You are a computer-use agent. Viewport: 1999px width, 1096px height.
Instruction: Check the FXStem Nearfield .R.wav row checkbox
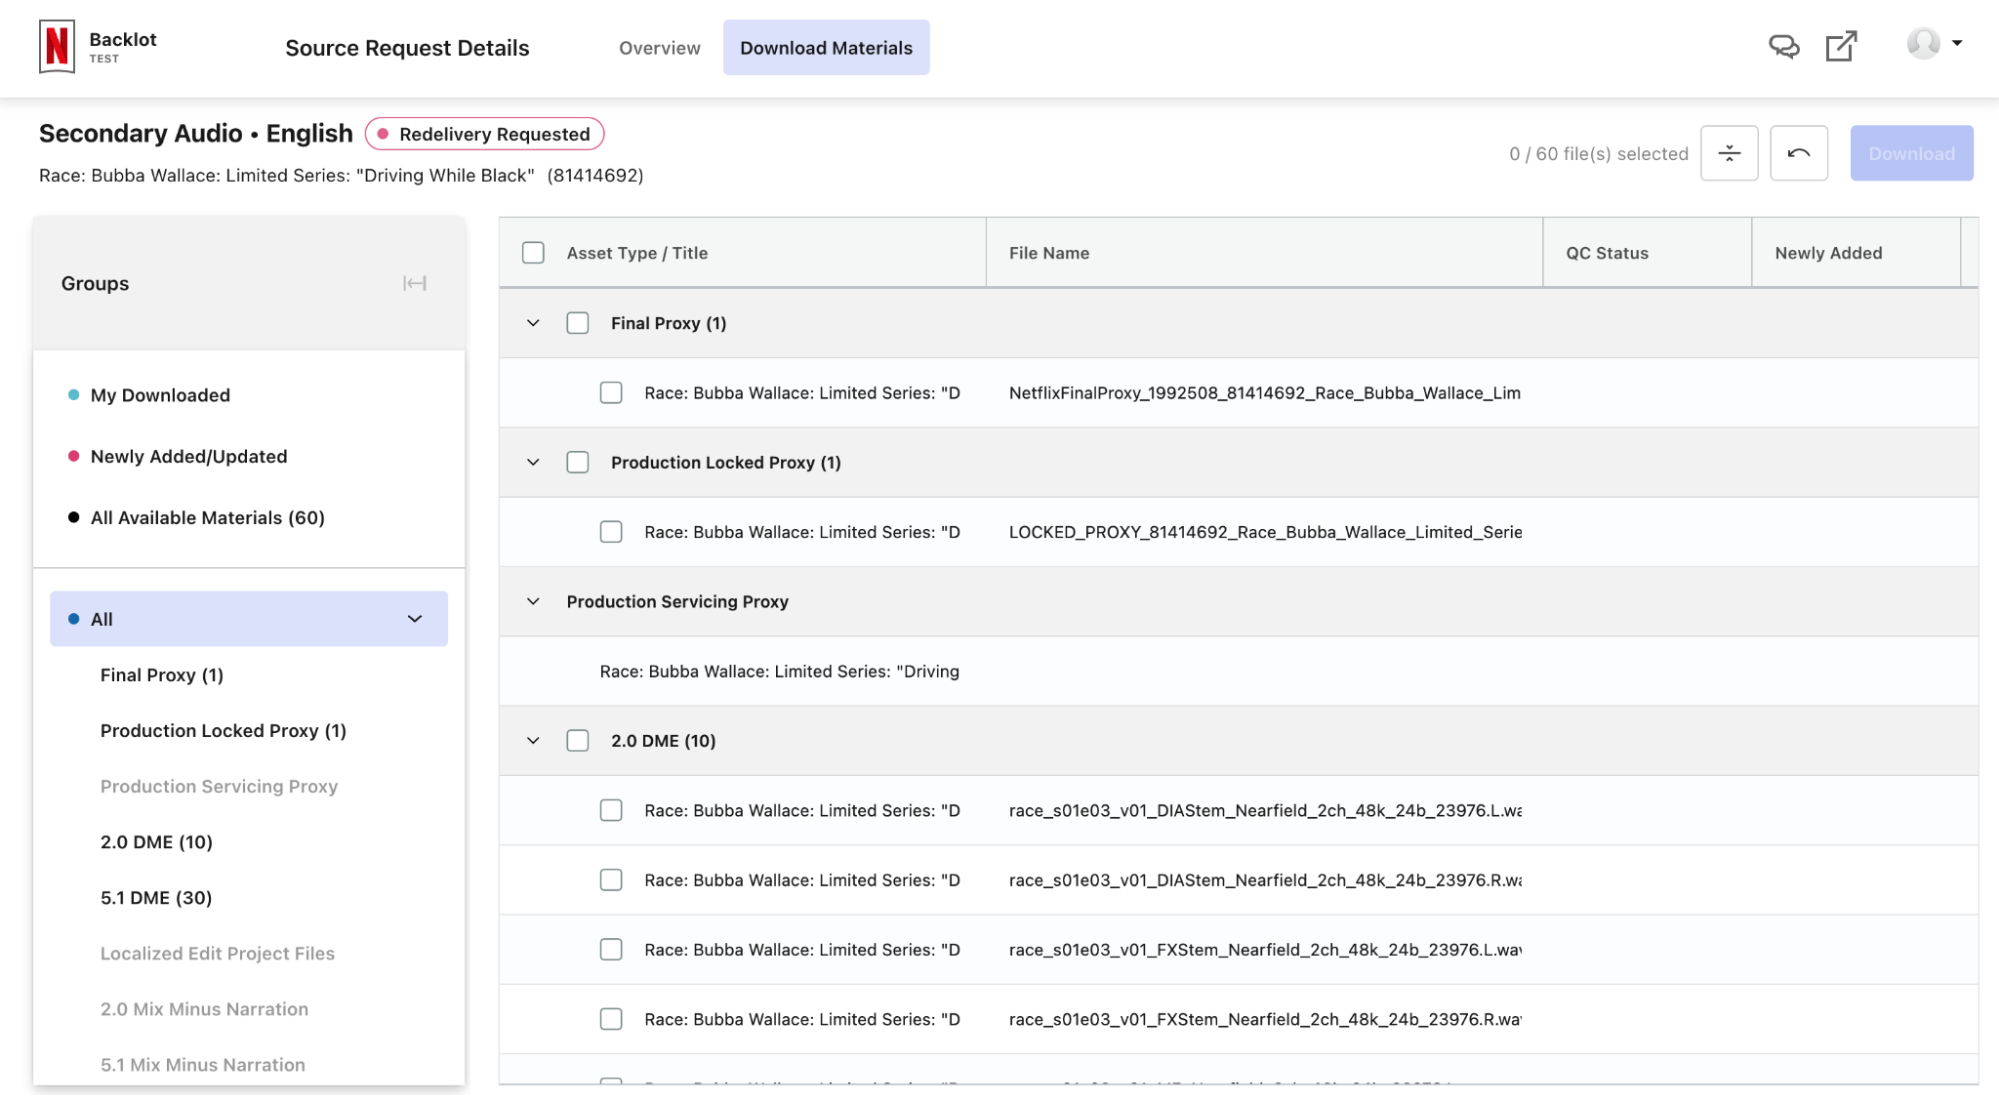tap(611, 1019)
